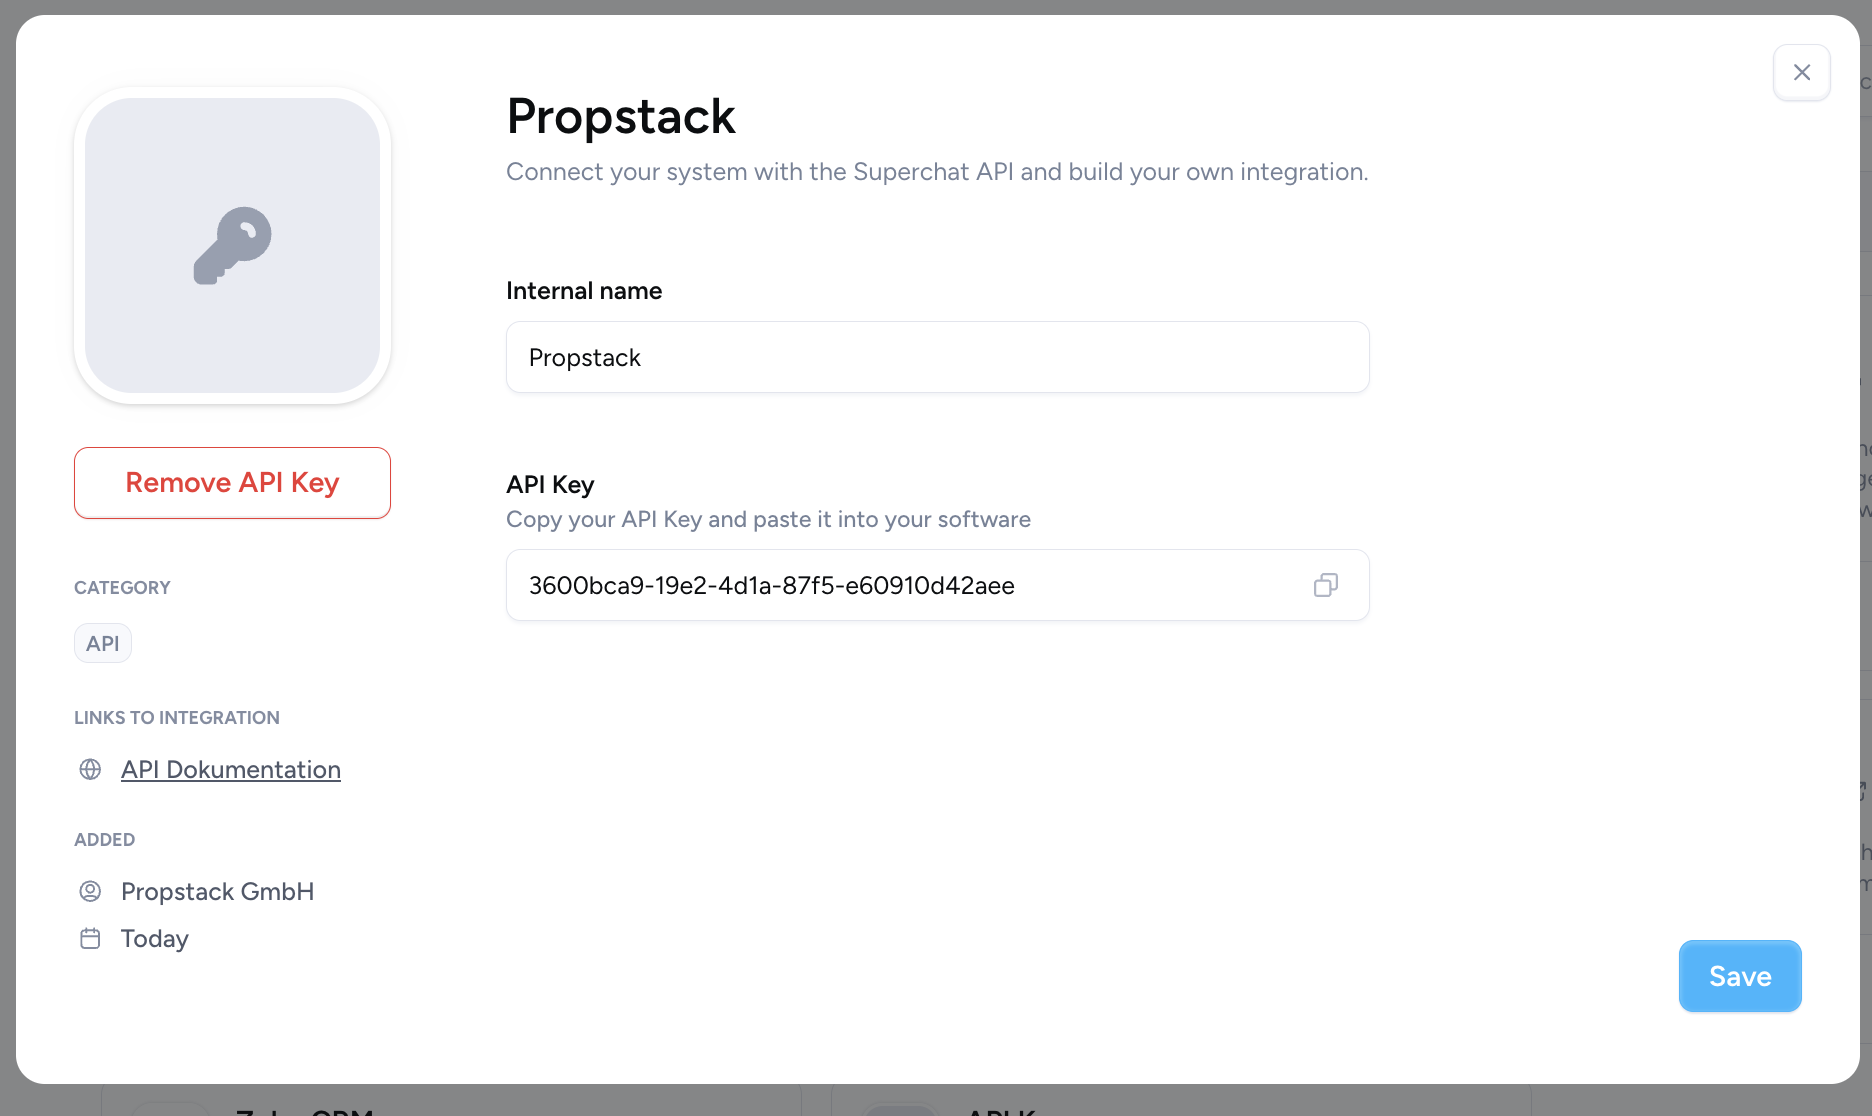The image size is (1872, 1116).
Task: Close the Propstack dialog with X
Action: tap(1802, 72)
